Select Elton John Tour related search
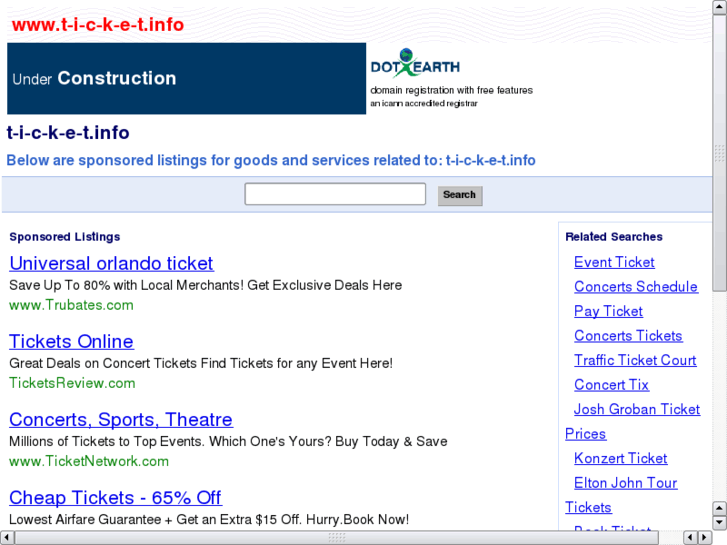 point(625,483)
